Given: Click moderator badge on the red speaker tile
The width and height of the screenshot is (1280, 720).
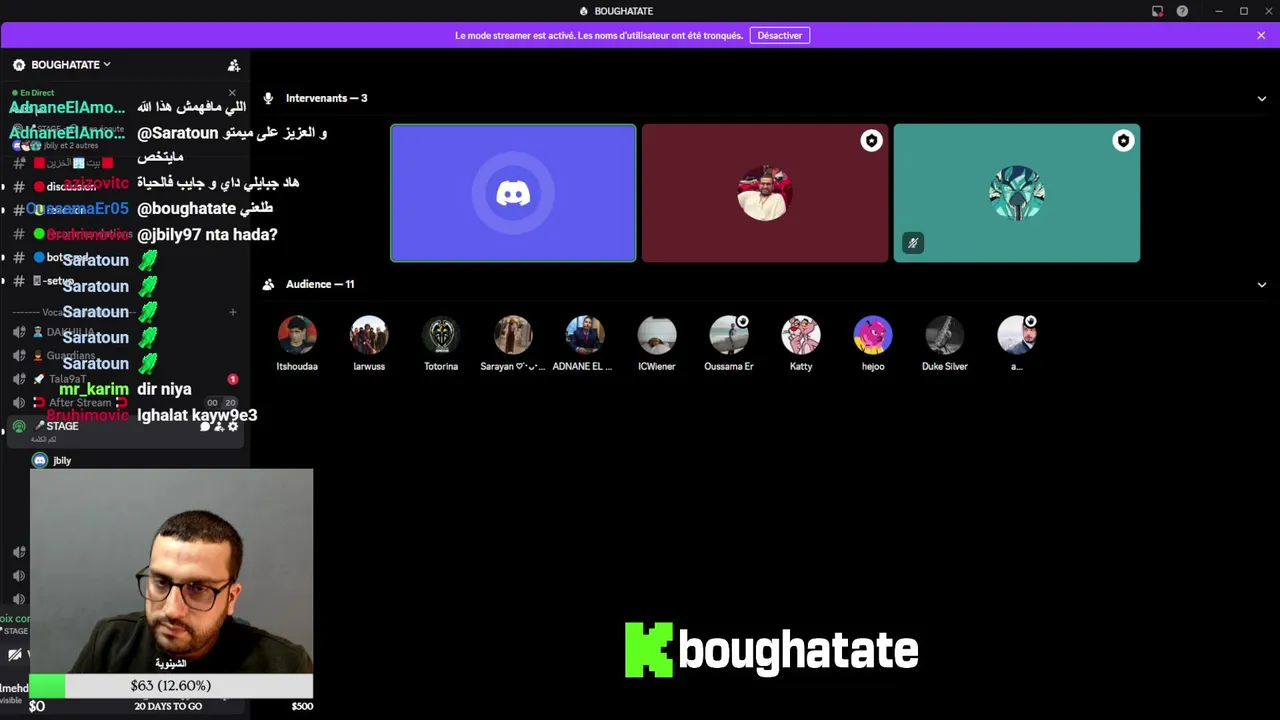Looking at the screenshot, I should click(x=871, y=141).
